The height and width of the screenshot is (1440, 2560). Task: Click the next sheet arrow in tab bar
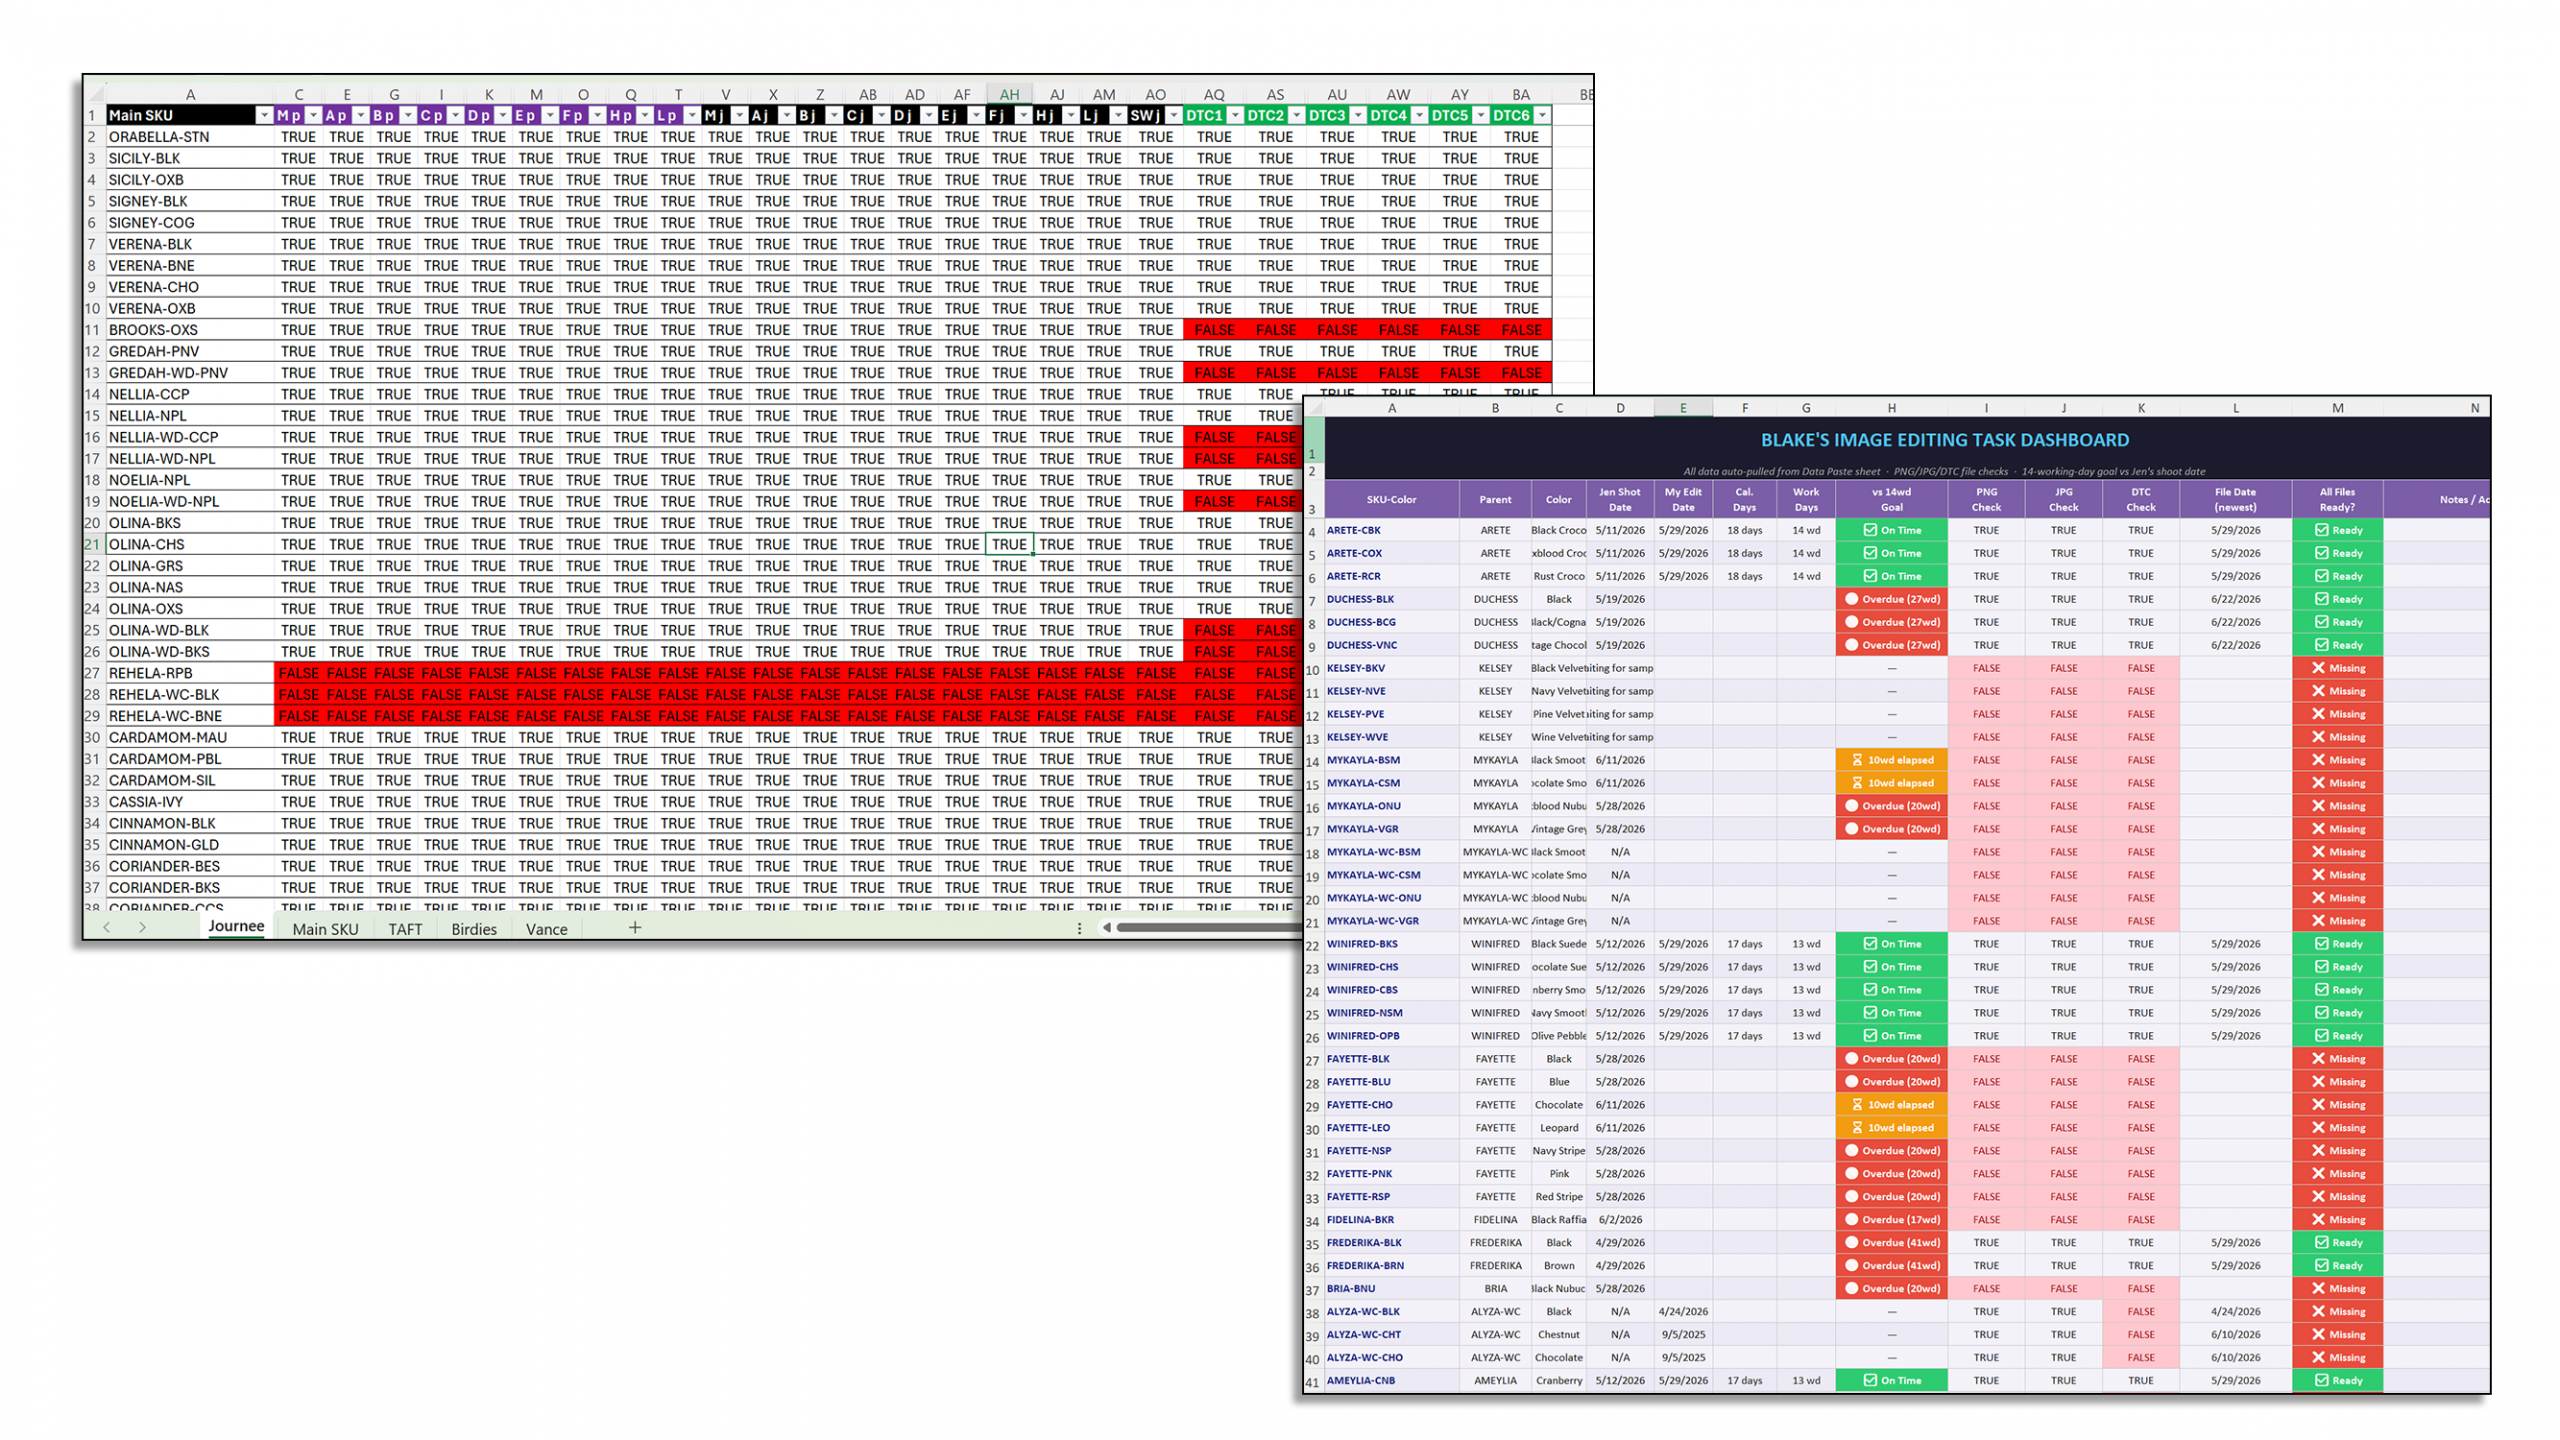[142, 928]
